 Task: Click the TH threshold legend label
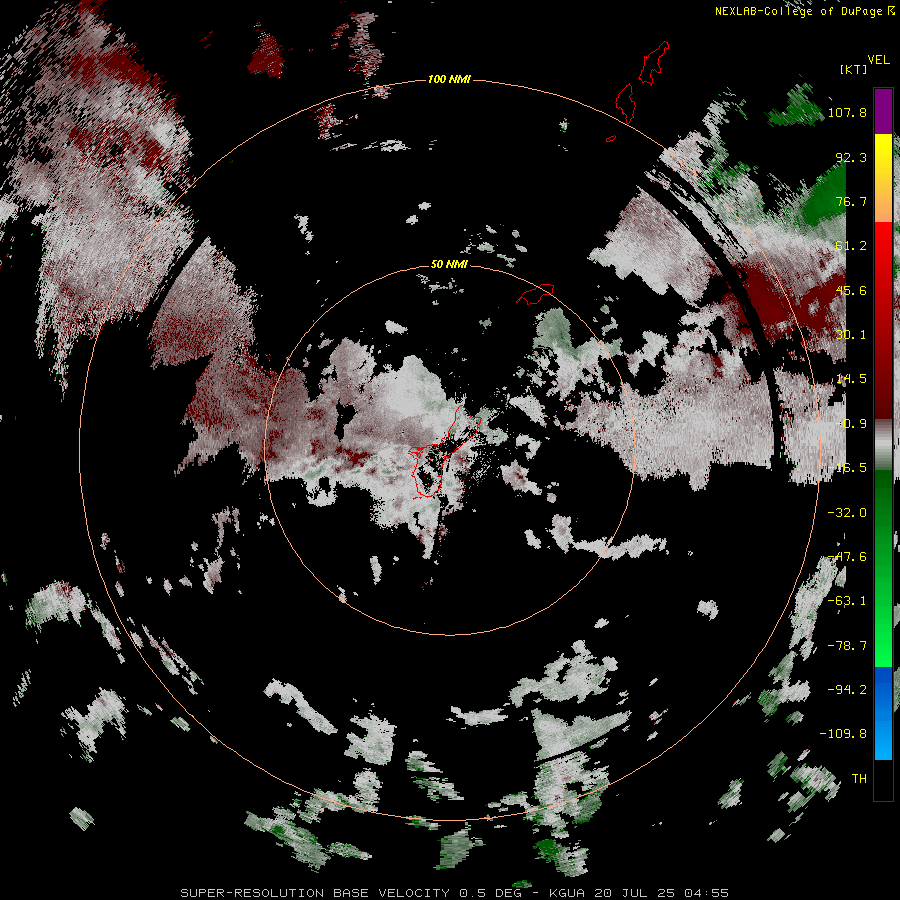(859, 779)
